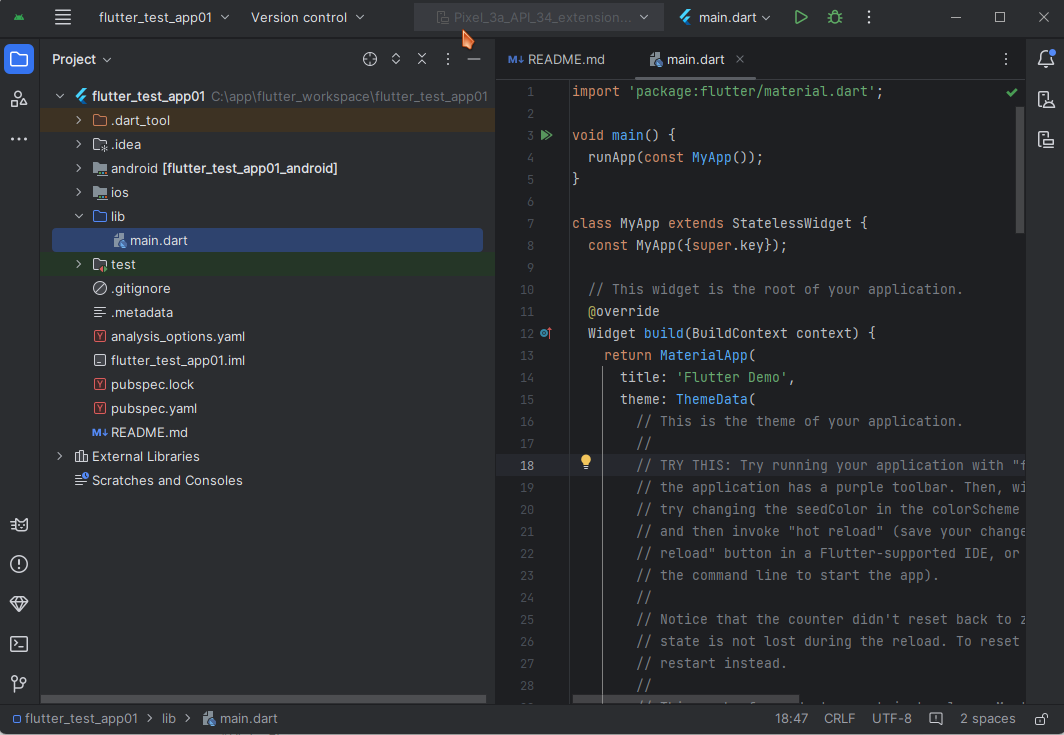Click lib breadcrumb in status bar
Screen dimensions: 1064x735
[168, 718]
